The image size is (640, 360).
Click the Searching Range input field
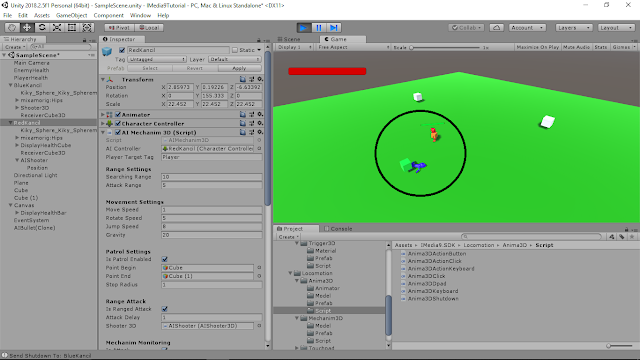click(211, 177)
